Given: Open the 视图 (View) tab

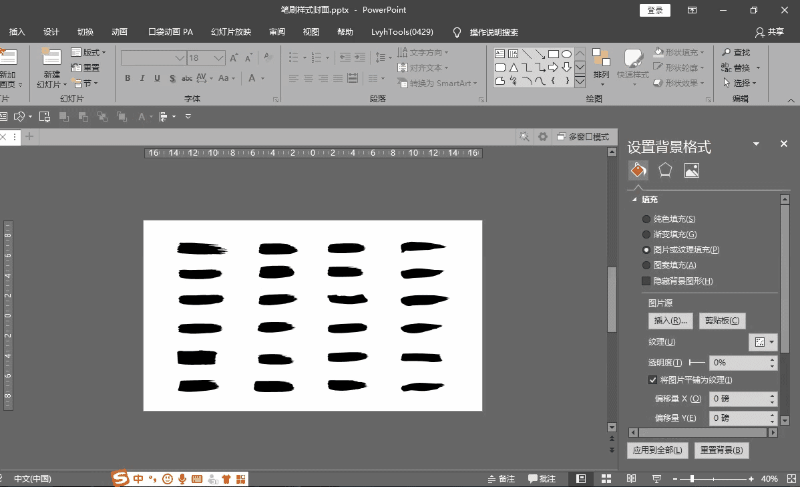Looking at the screenshot, I should pyautogui.click(x=311, y=32).
